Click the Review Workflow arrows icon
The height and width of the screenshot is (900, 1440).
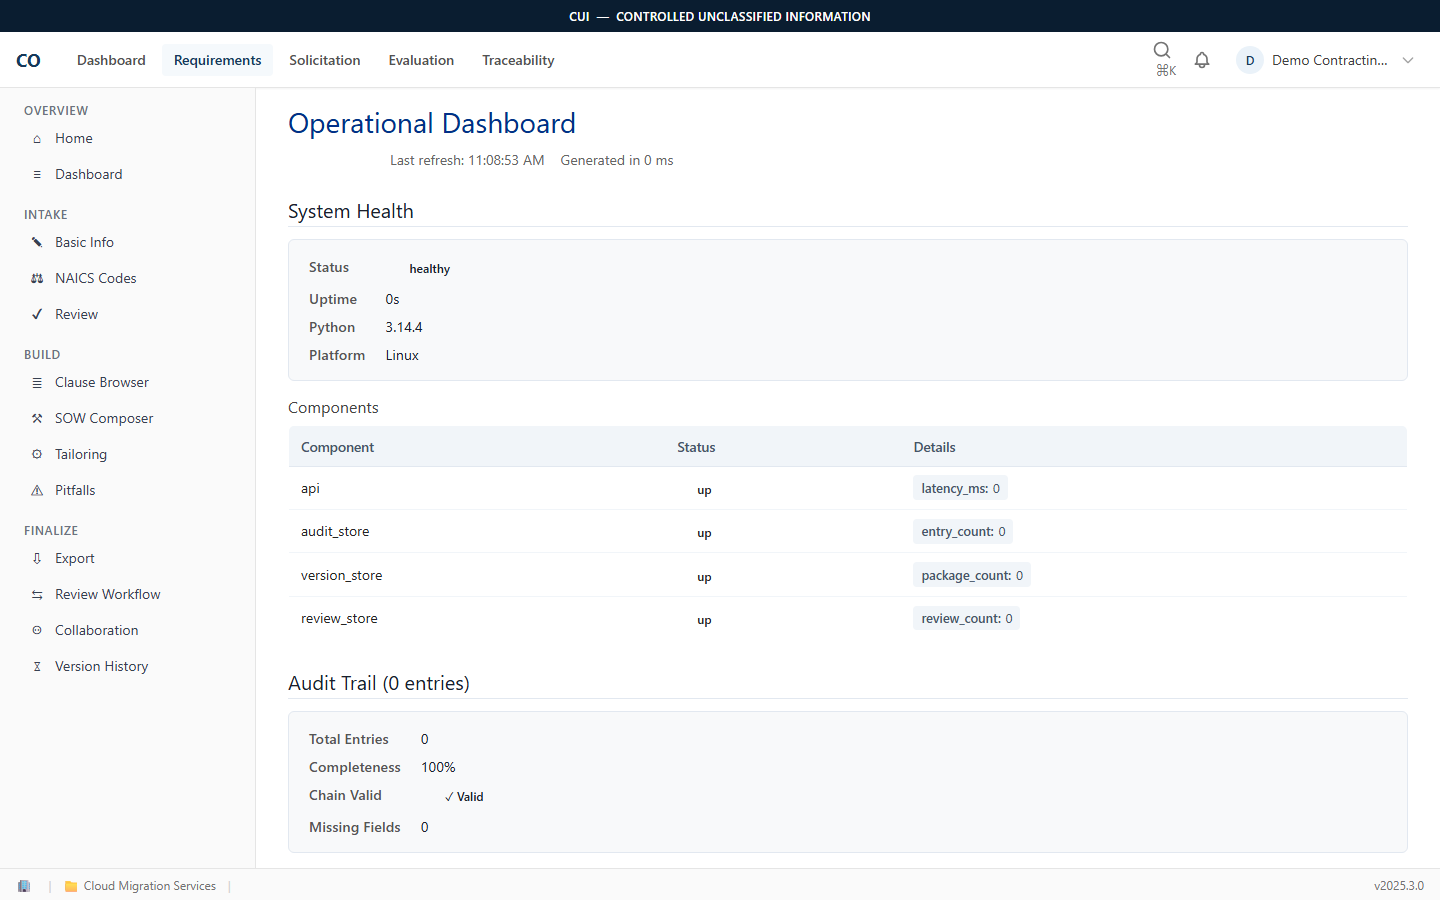[x=37, y=595]
